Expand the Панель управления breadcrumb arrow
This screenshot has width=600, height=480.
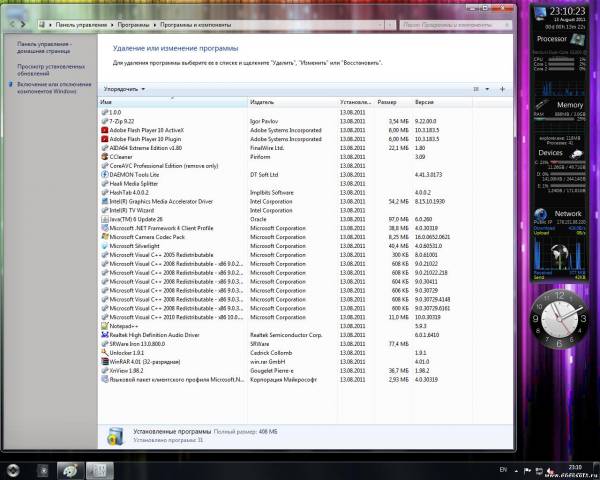click(112, 25)
